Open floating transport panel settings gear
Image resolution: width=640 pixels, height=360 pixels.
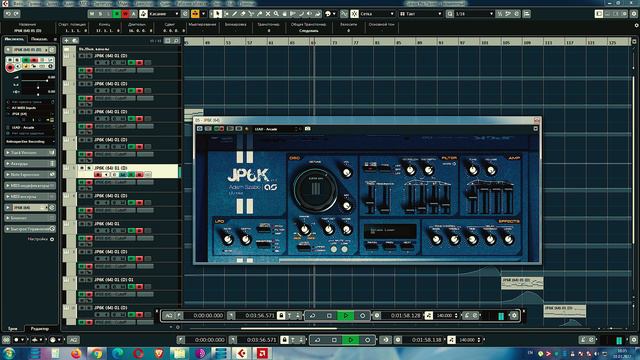(x=514, y=316)
